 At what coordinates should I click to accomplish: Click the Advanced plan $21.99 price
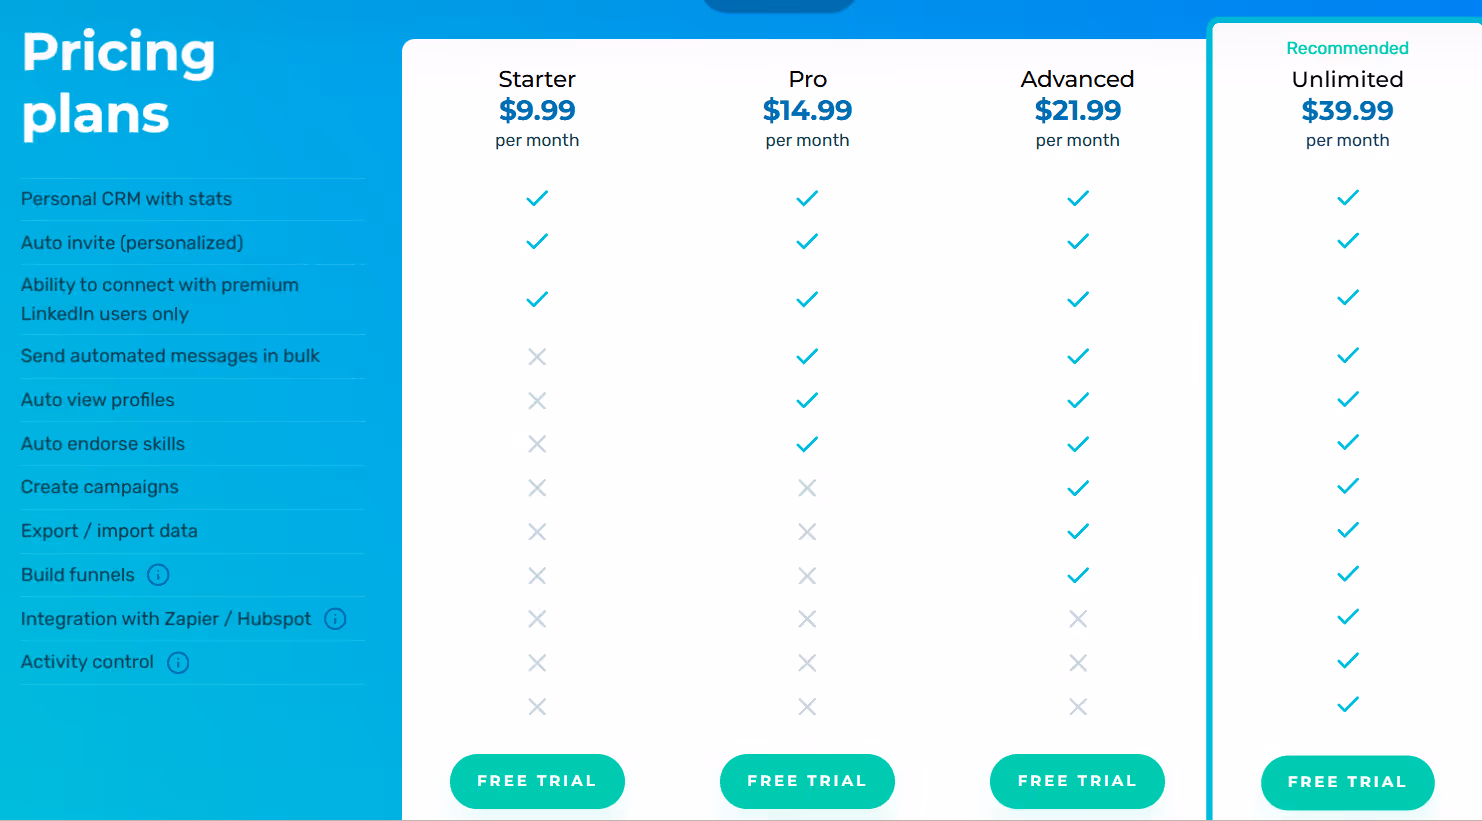pyautogui.click(x=1077, y=110)
